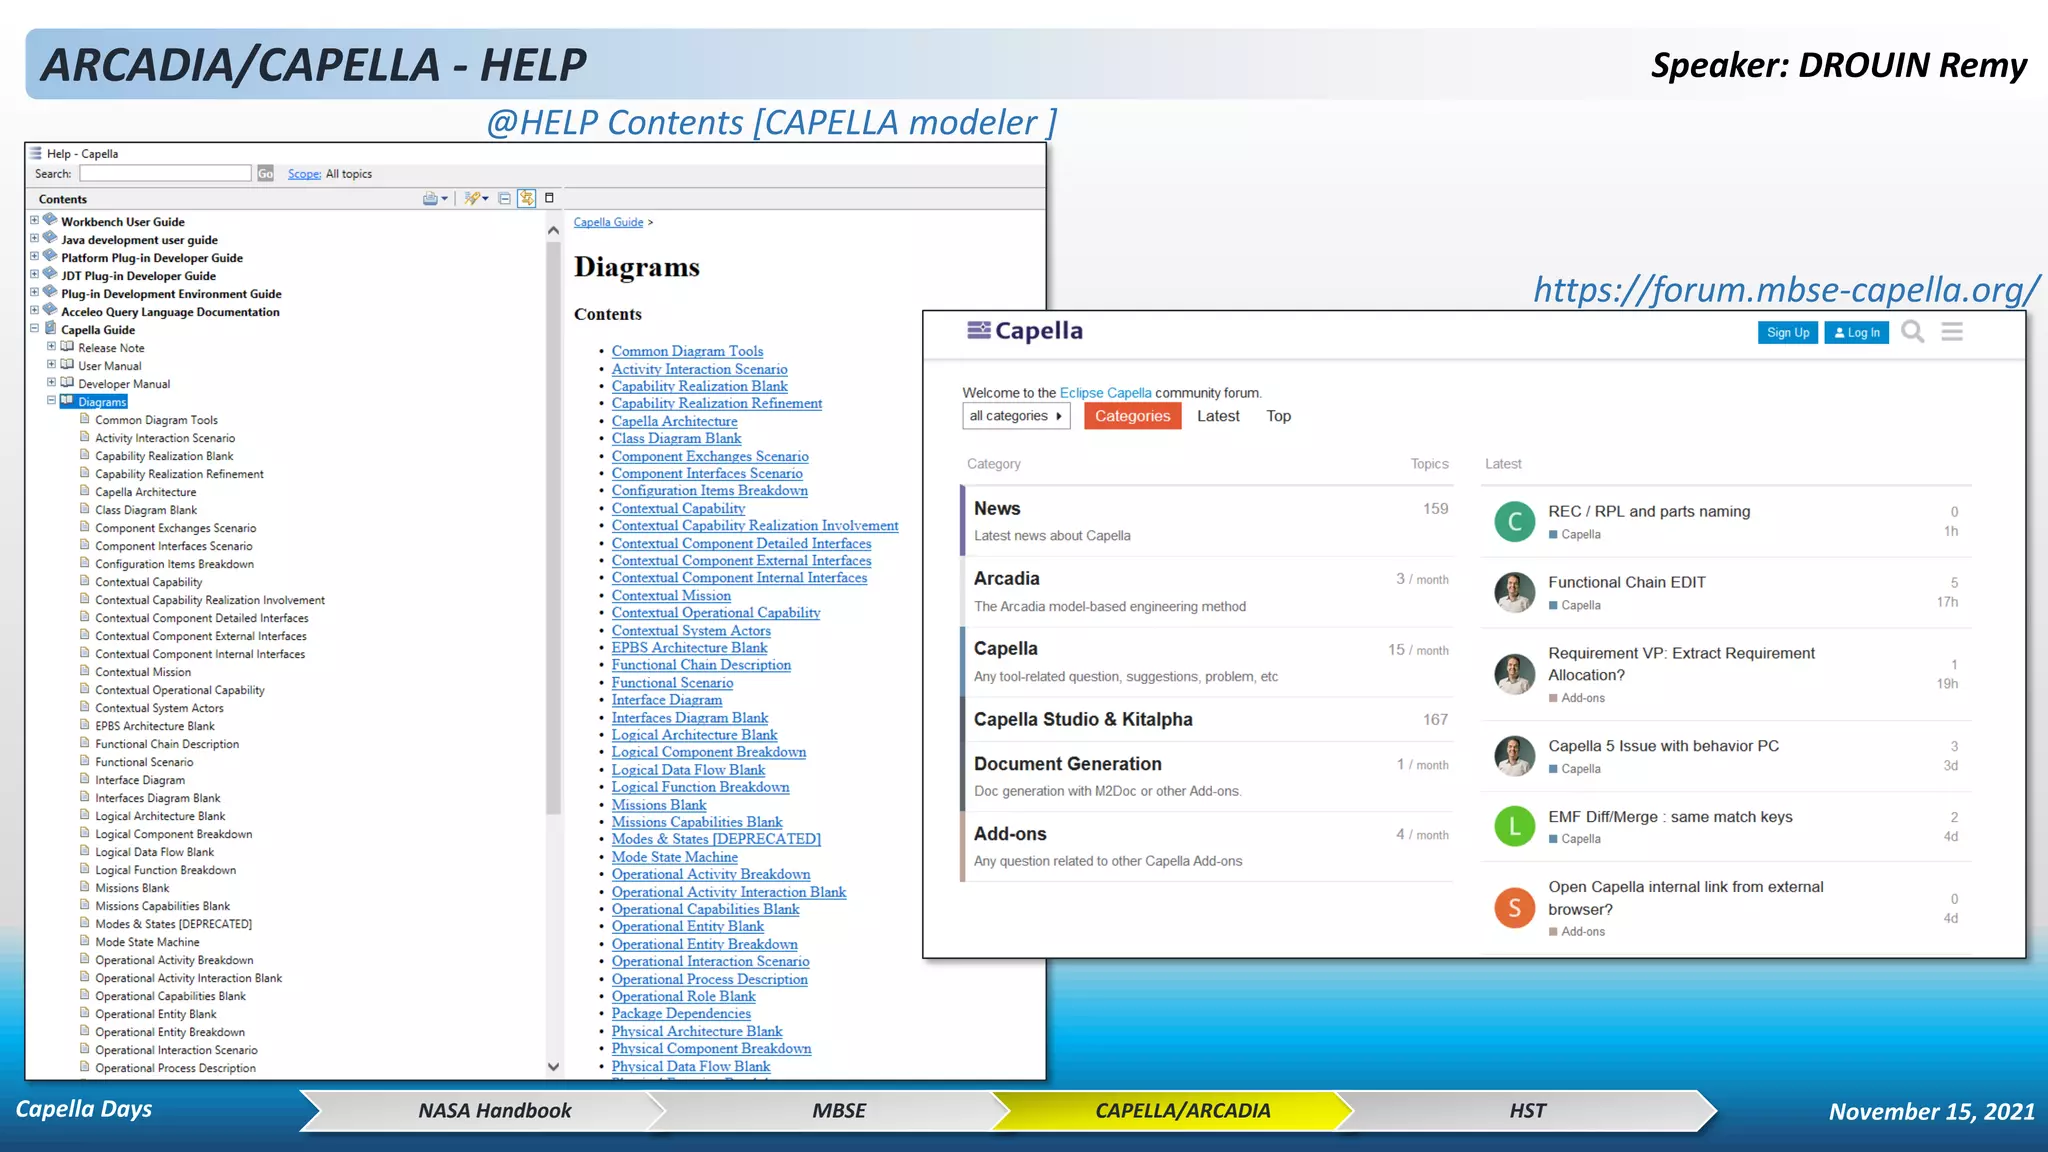Click the search scope quick-set icon
This screenshot has height=1152, width=2048.
click(x=471, y=198)
